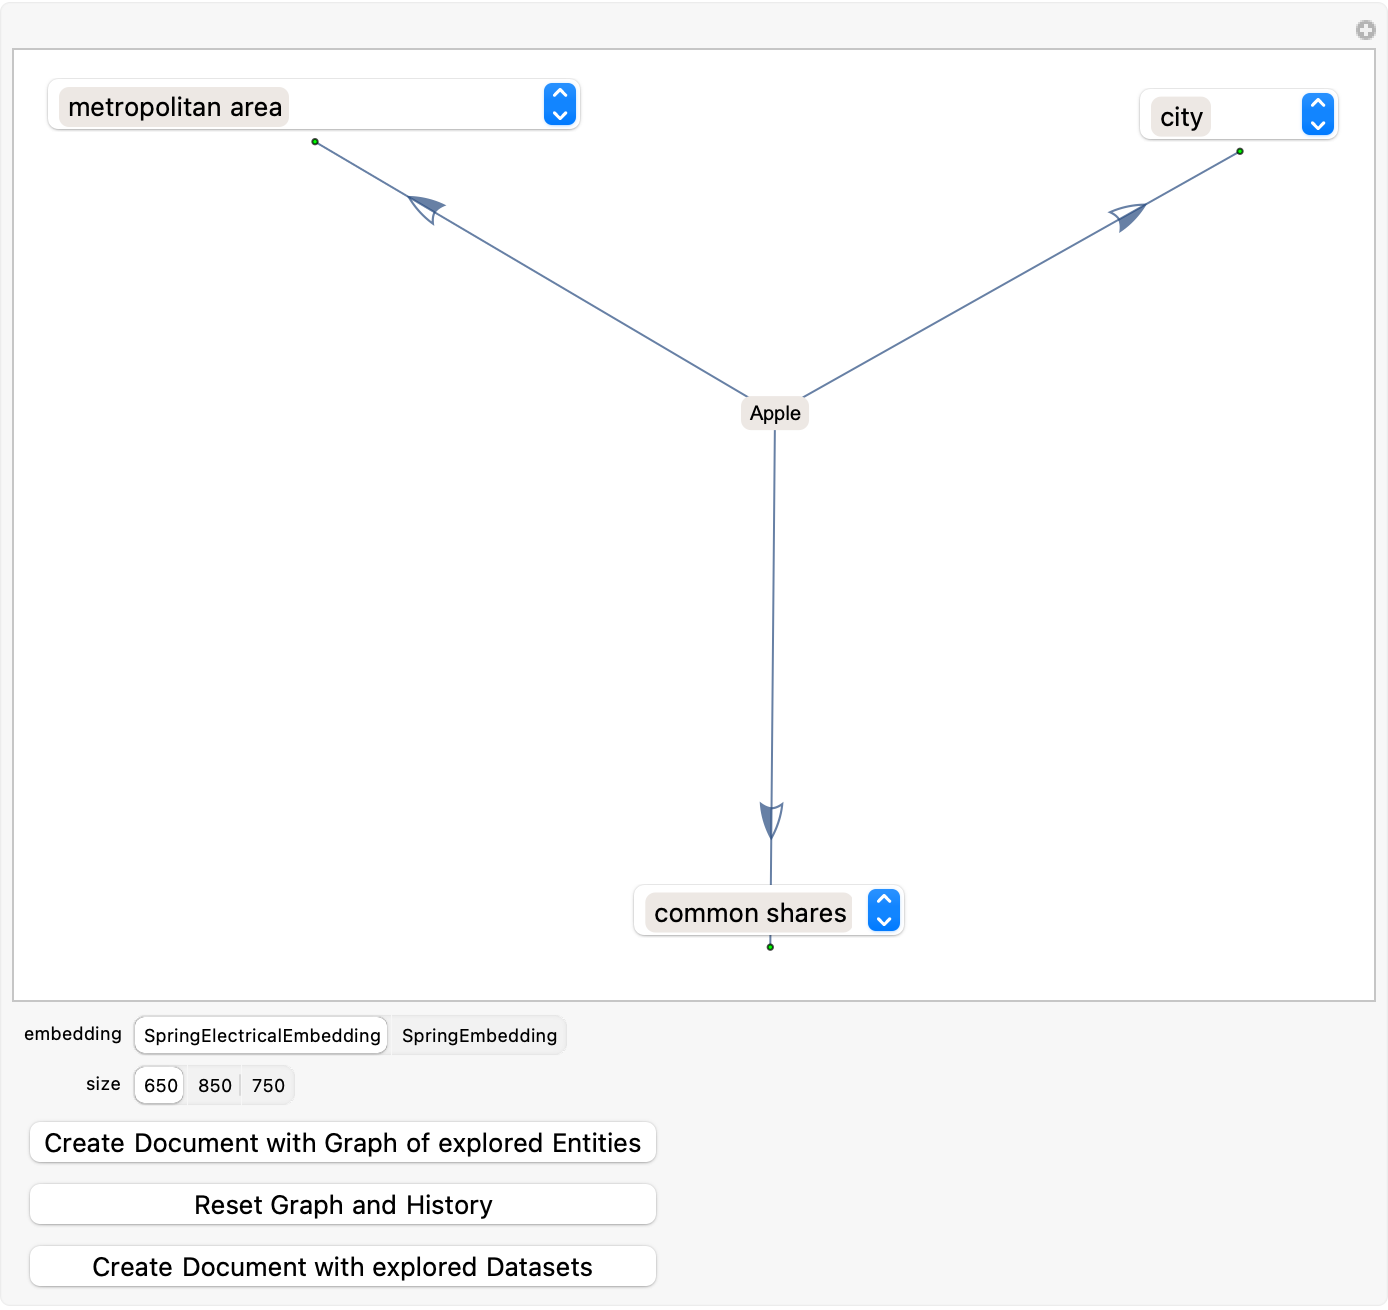The image size is (1388, 1310).
Task: Open the common shares popup arrows
Action: coord(884,910)
